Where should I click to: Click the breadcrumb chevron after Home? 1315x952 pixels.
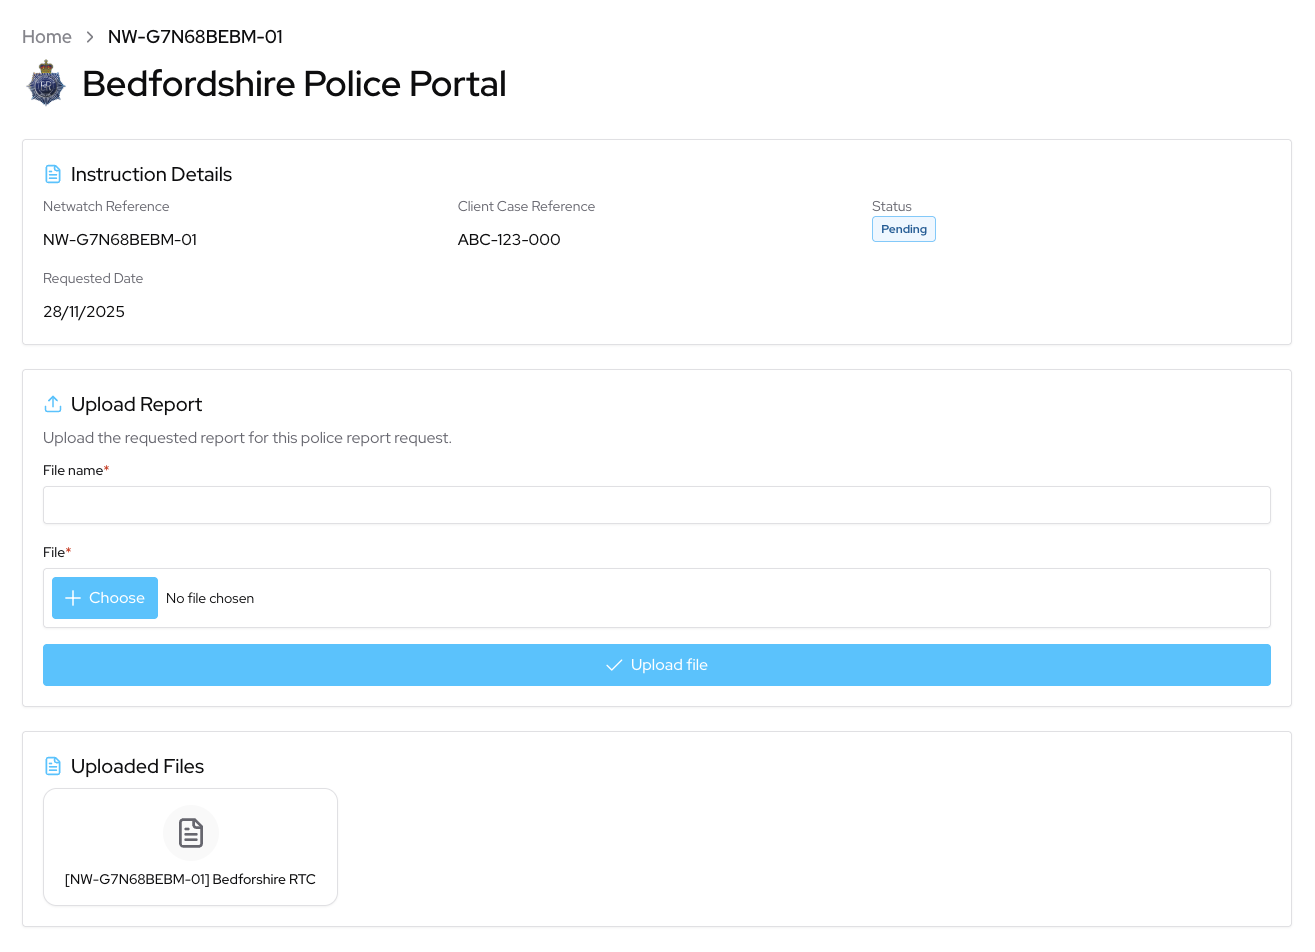[x=89, y=36]
